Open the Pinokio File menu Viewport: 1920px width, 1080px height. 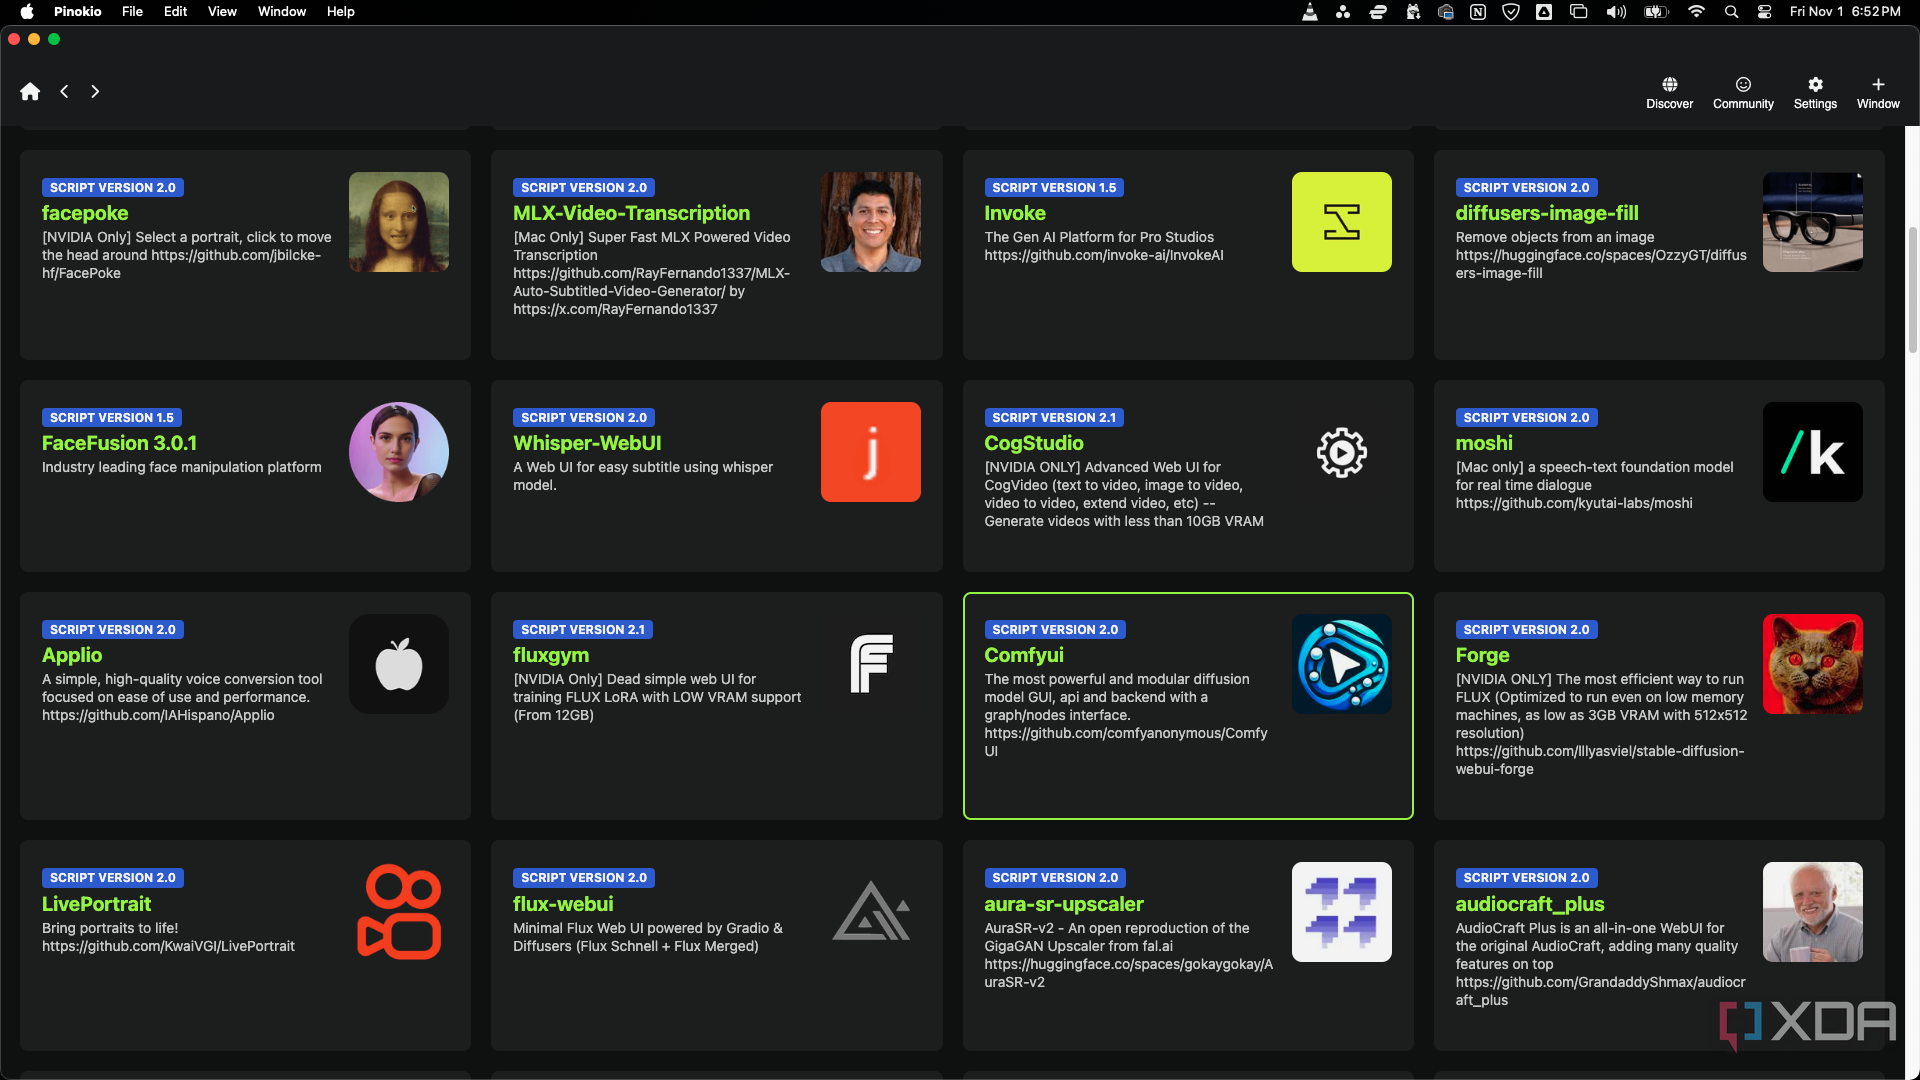pyautogui.click(x=132, y=11)
